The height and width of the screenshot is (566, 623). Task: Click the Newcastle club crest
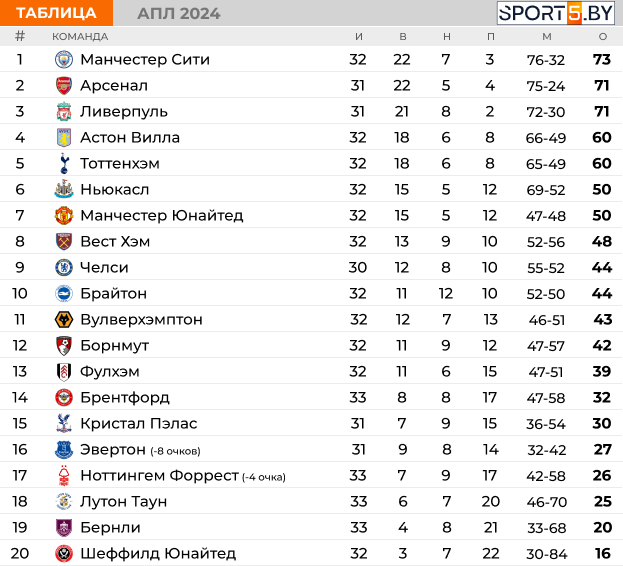click(64, 189)
